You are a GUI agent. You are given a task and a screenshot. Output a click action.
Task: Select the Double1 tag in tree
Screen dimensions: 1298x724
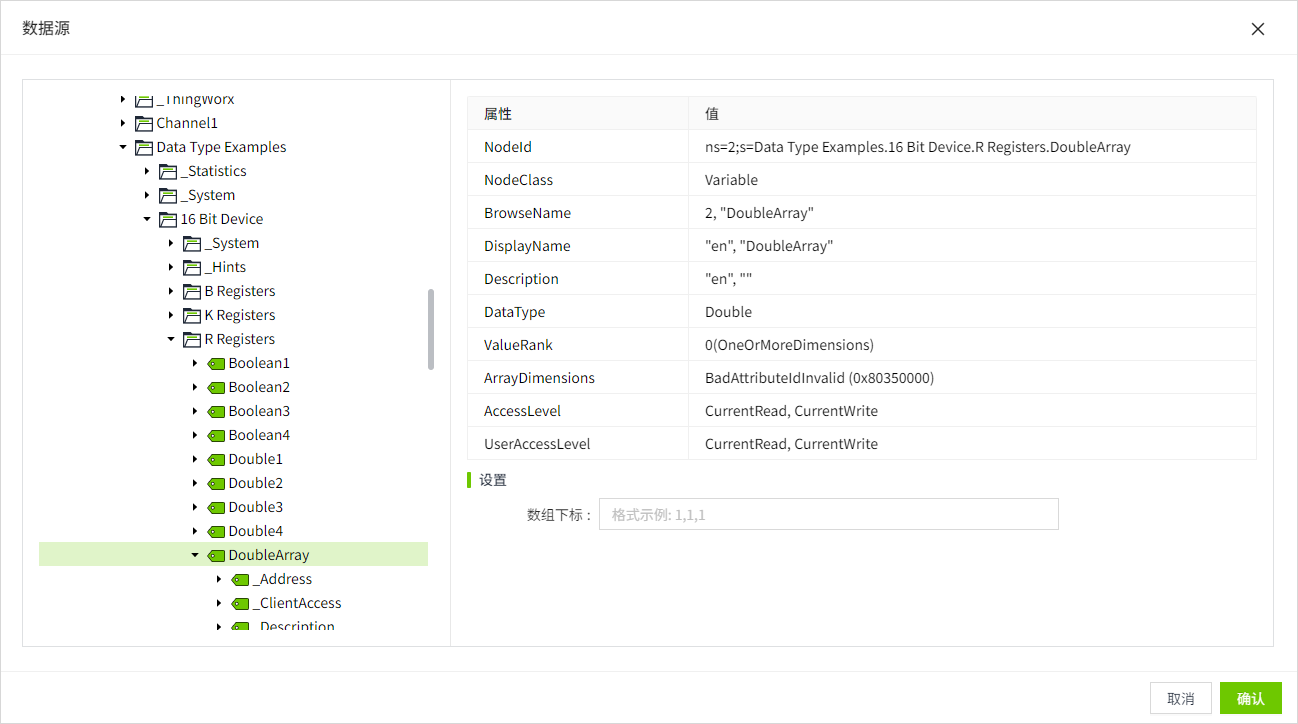(x=255, y=459)
